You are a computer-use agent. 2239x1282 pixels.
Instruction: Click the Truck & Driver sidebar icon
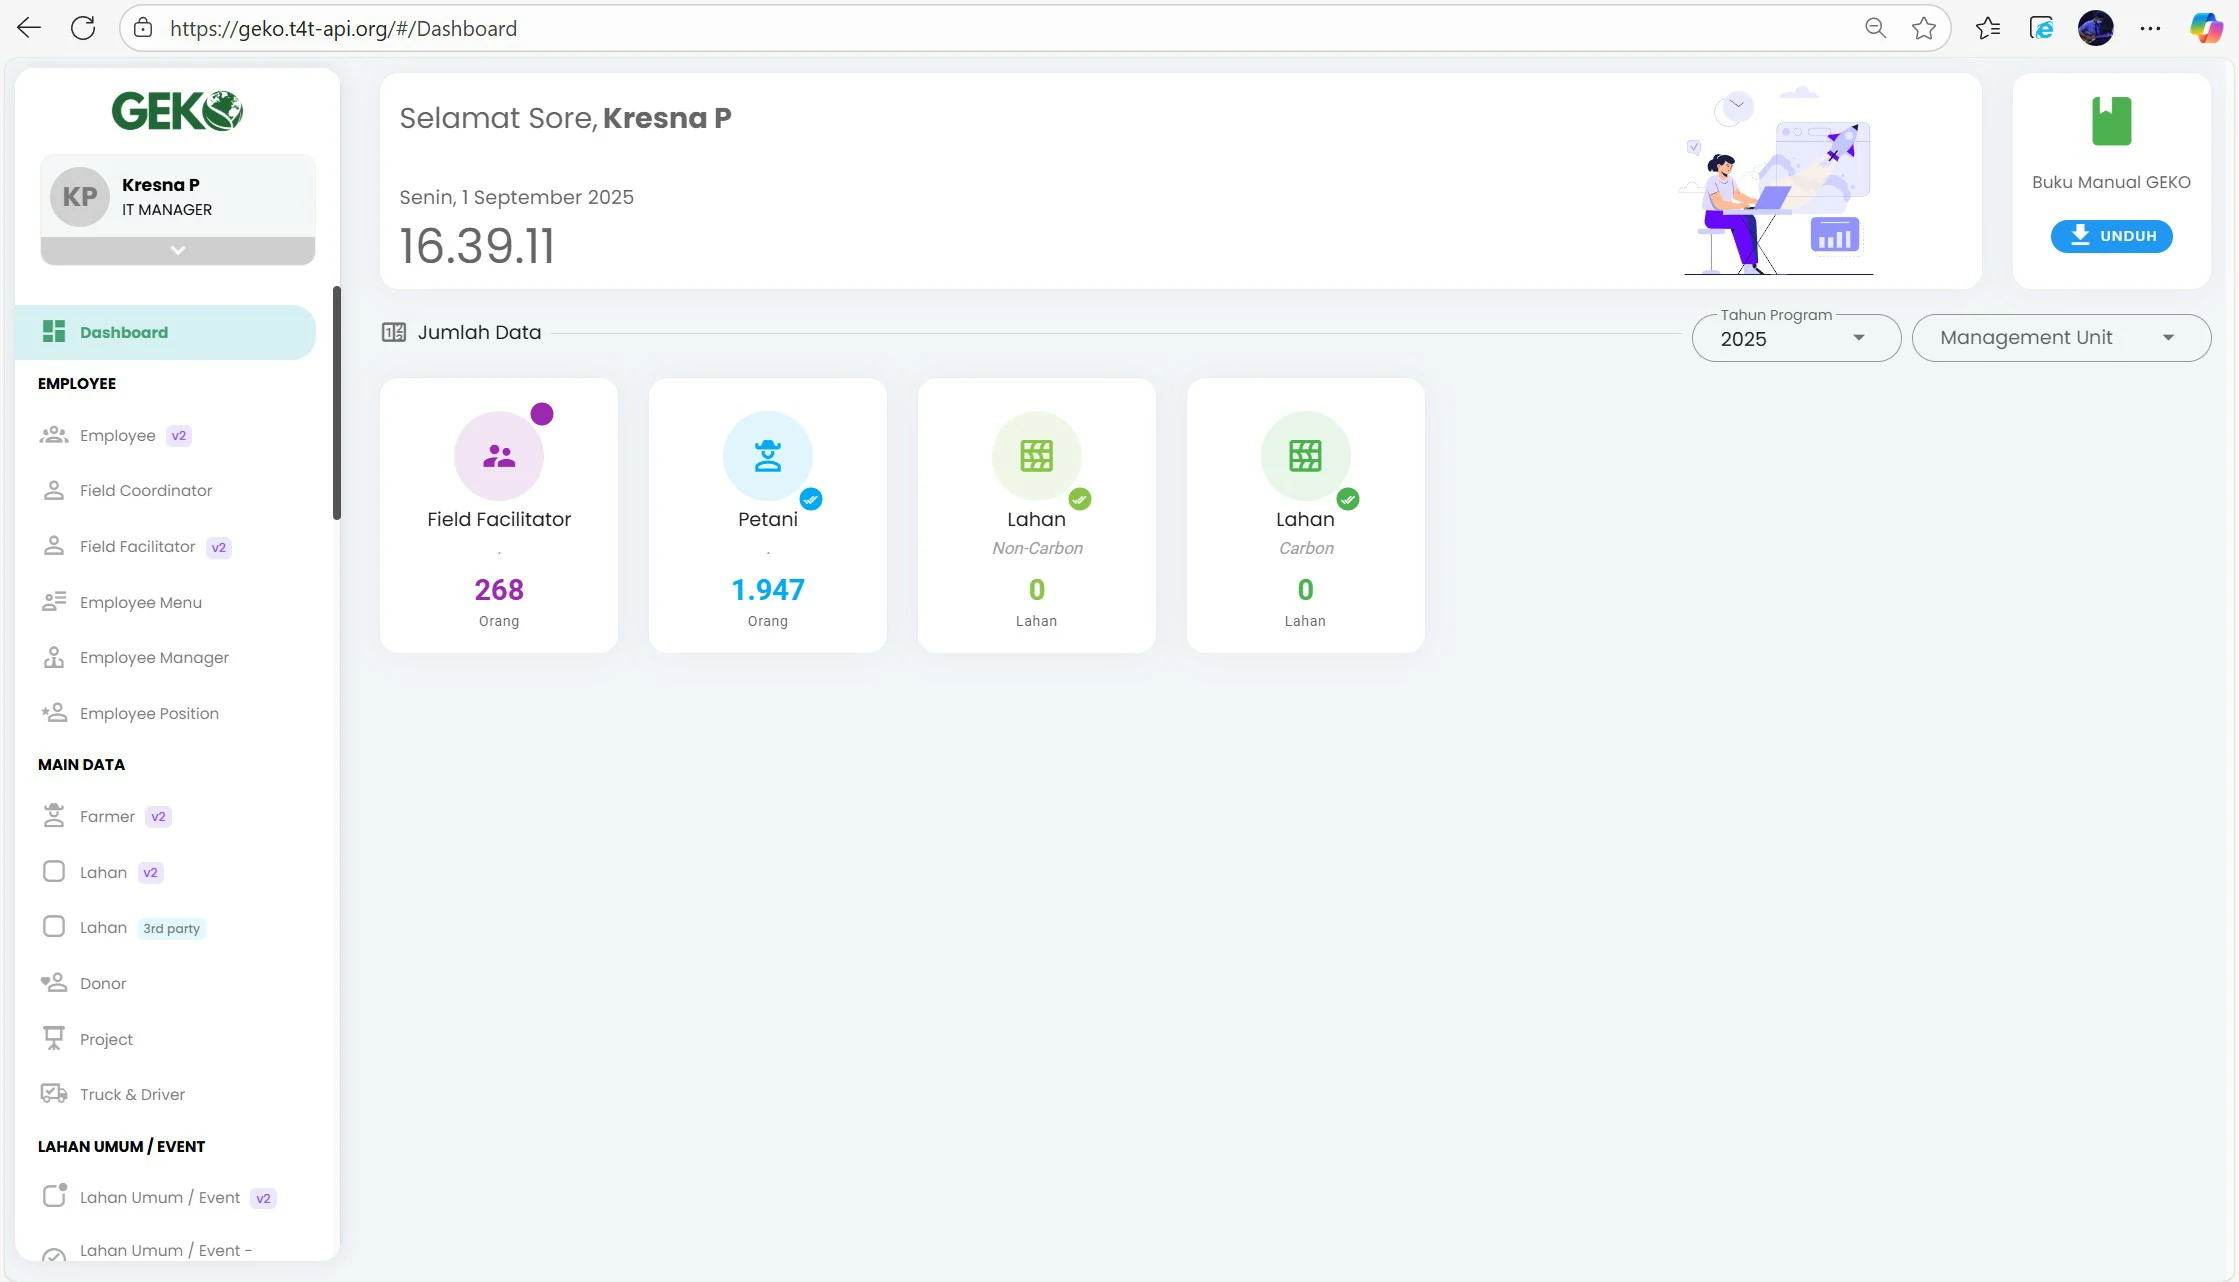point(54,1093)
